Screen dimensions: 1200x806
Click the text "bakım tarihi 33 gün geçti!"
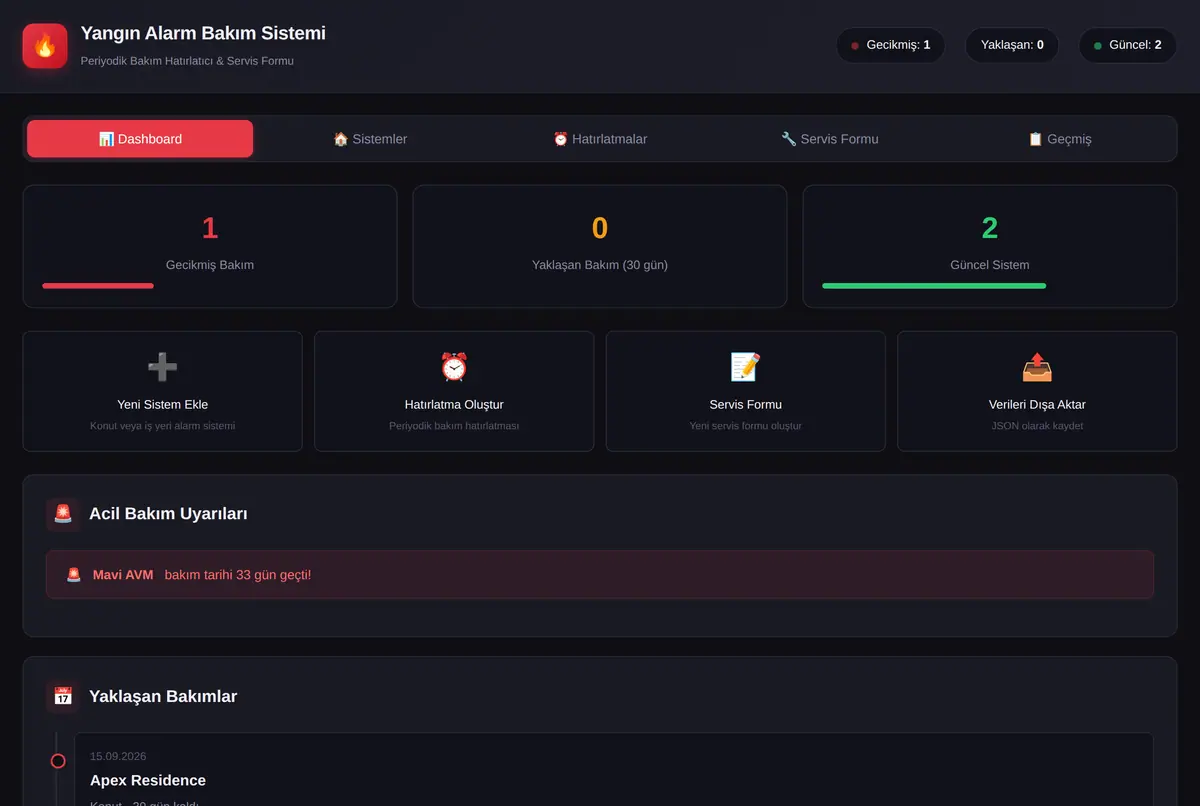(x=238, y=575)
